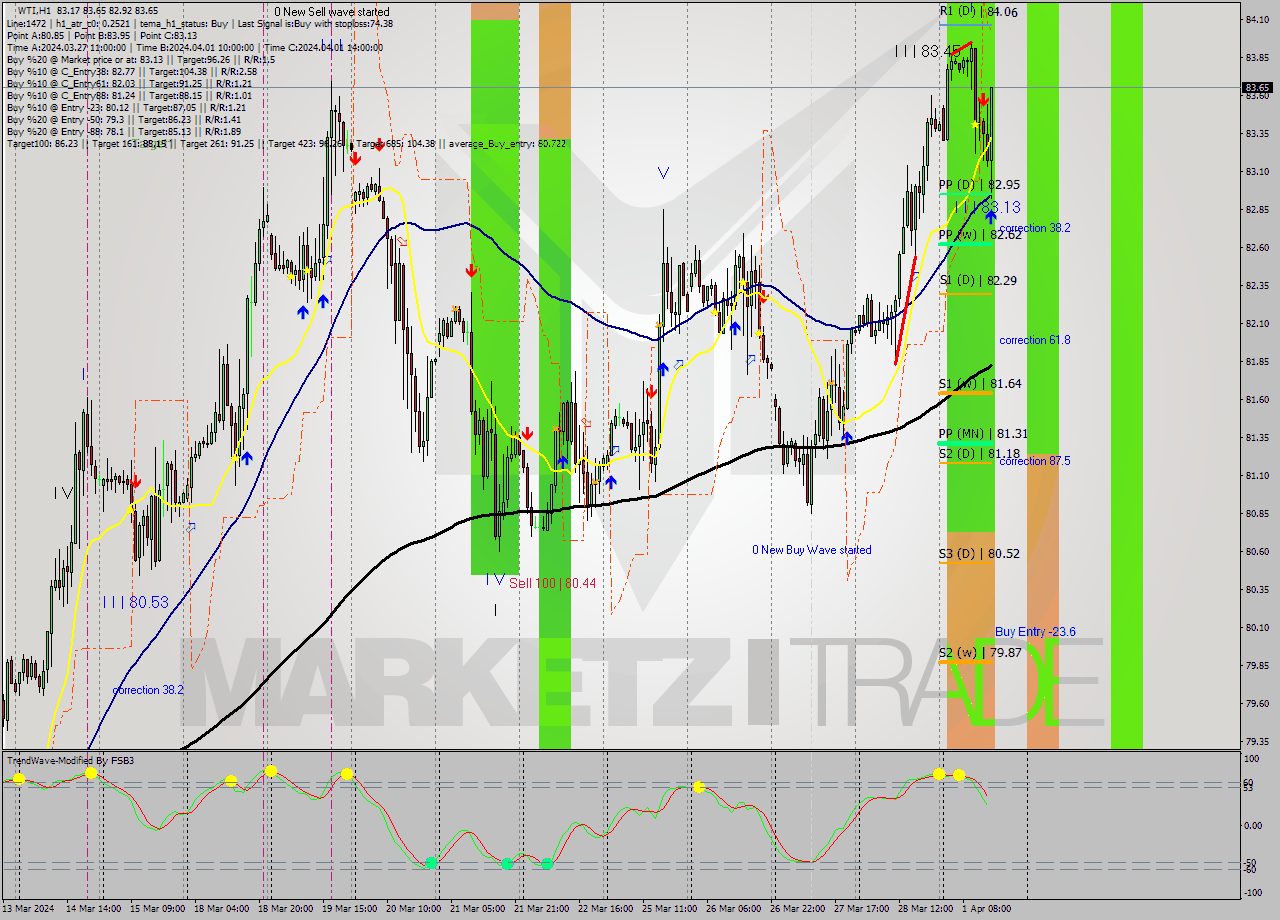Click the 'Buy %20 @ Entry -88: 78.1' line

click(123, 131)
